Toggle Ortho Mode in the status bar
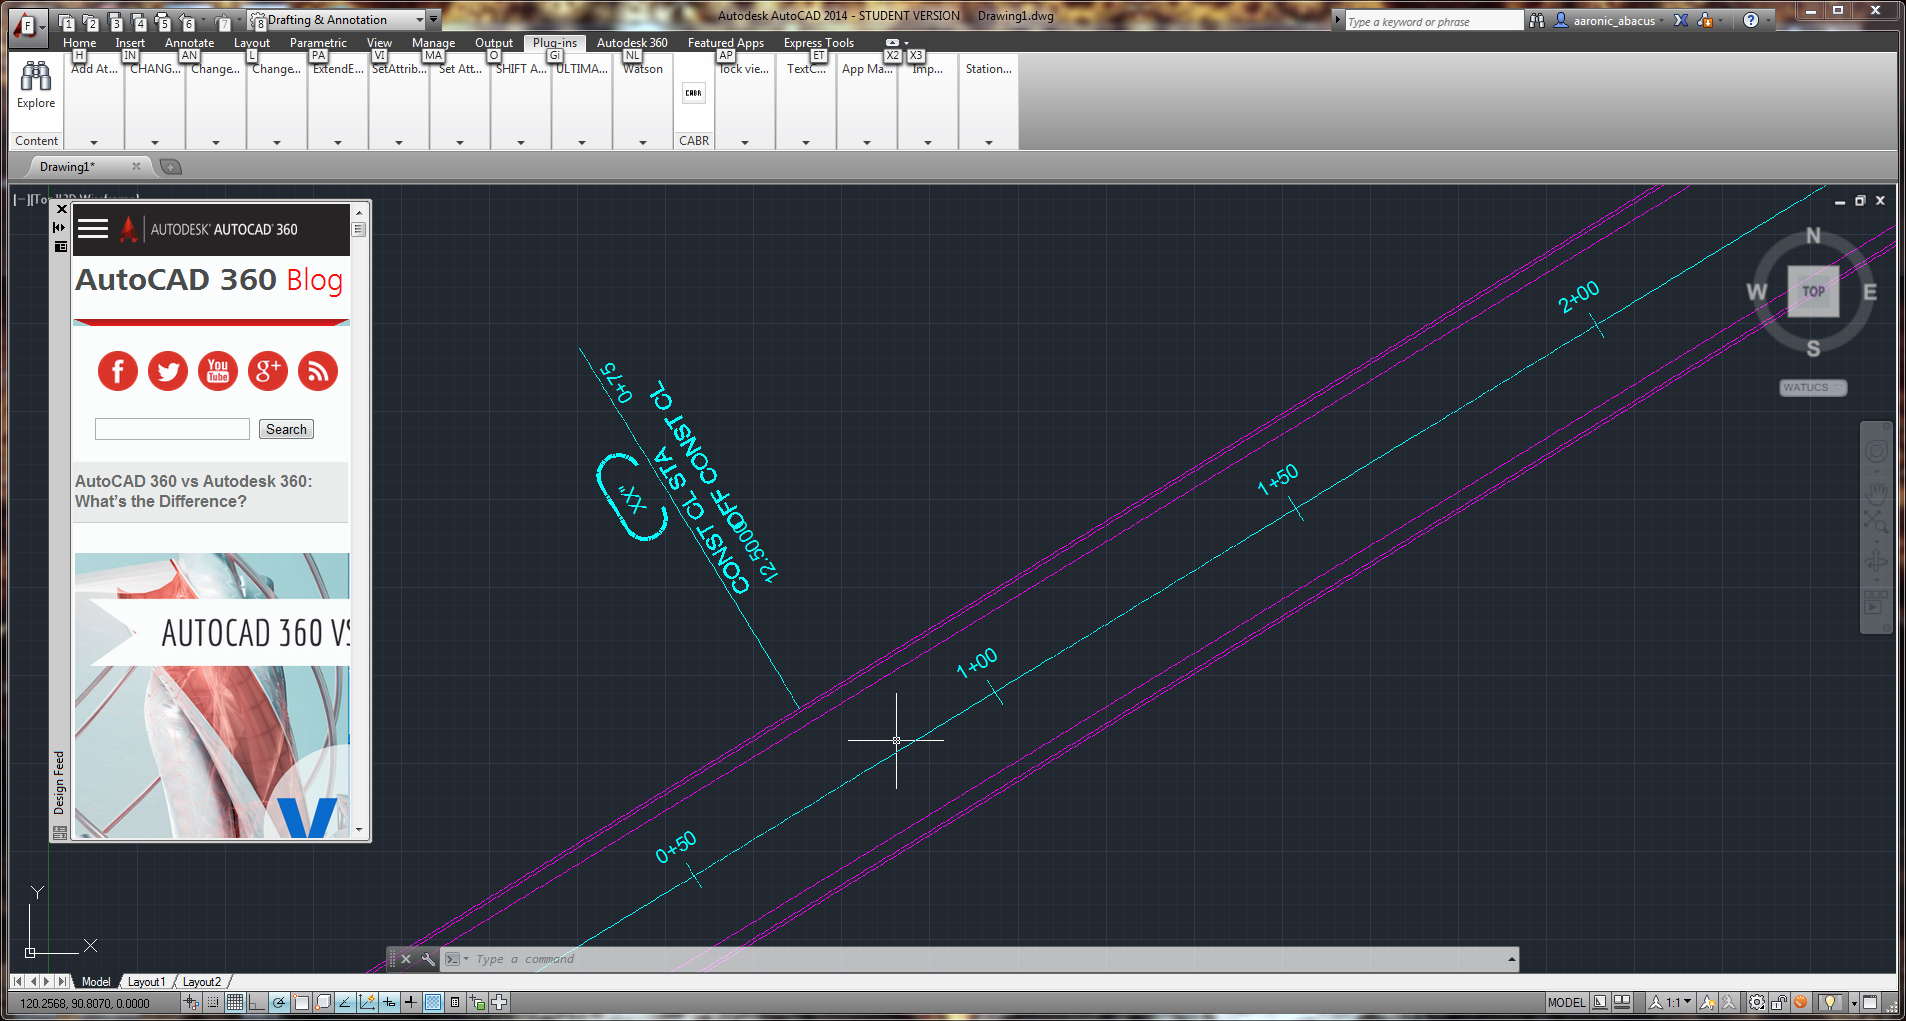1906x1021 pixels. pos(257,1003)
